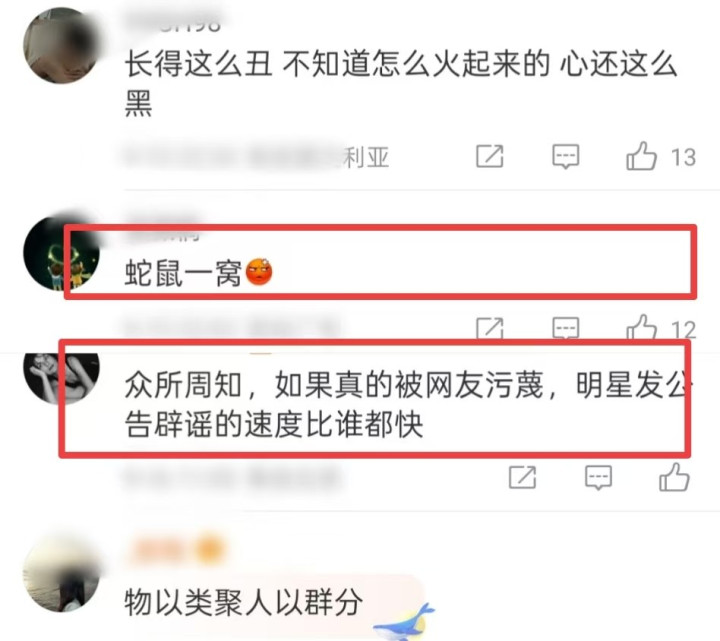720x641 pixels.
Task: Open blurred username above first comment
Action: coord(174,23)
